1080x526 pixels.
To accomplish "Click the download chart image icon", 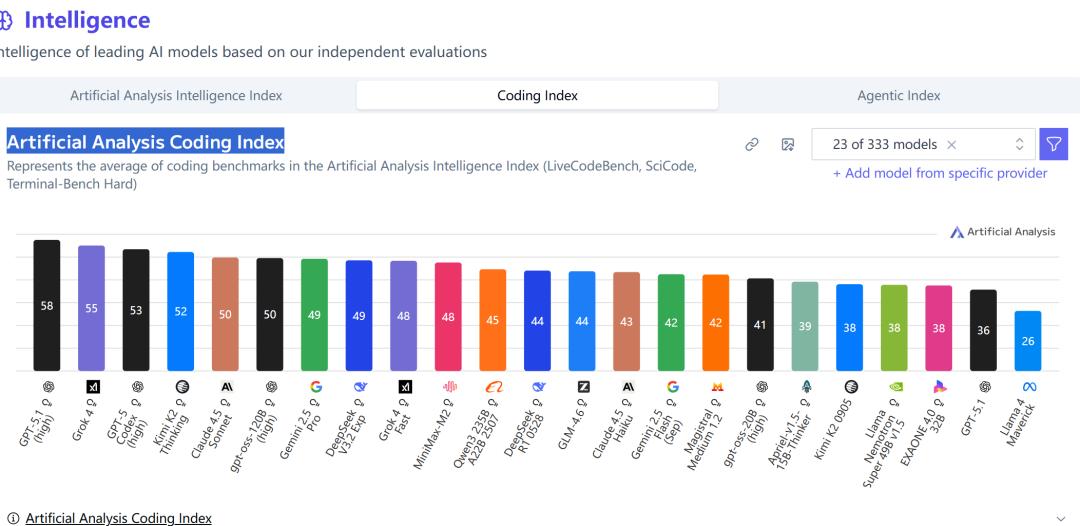I will (x=787, y=145).
